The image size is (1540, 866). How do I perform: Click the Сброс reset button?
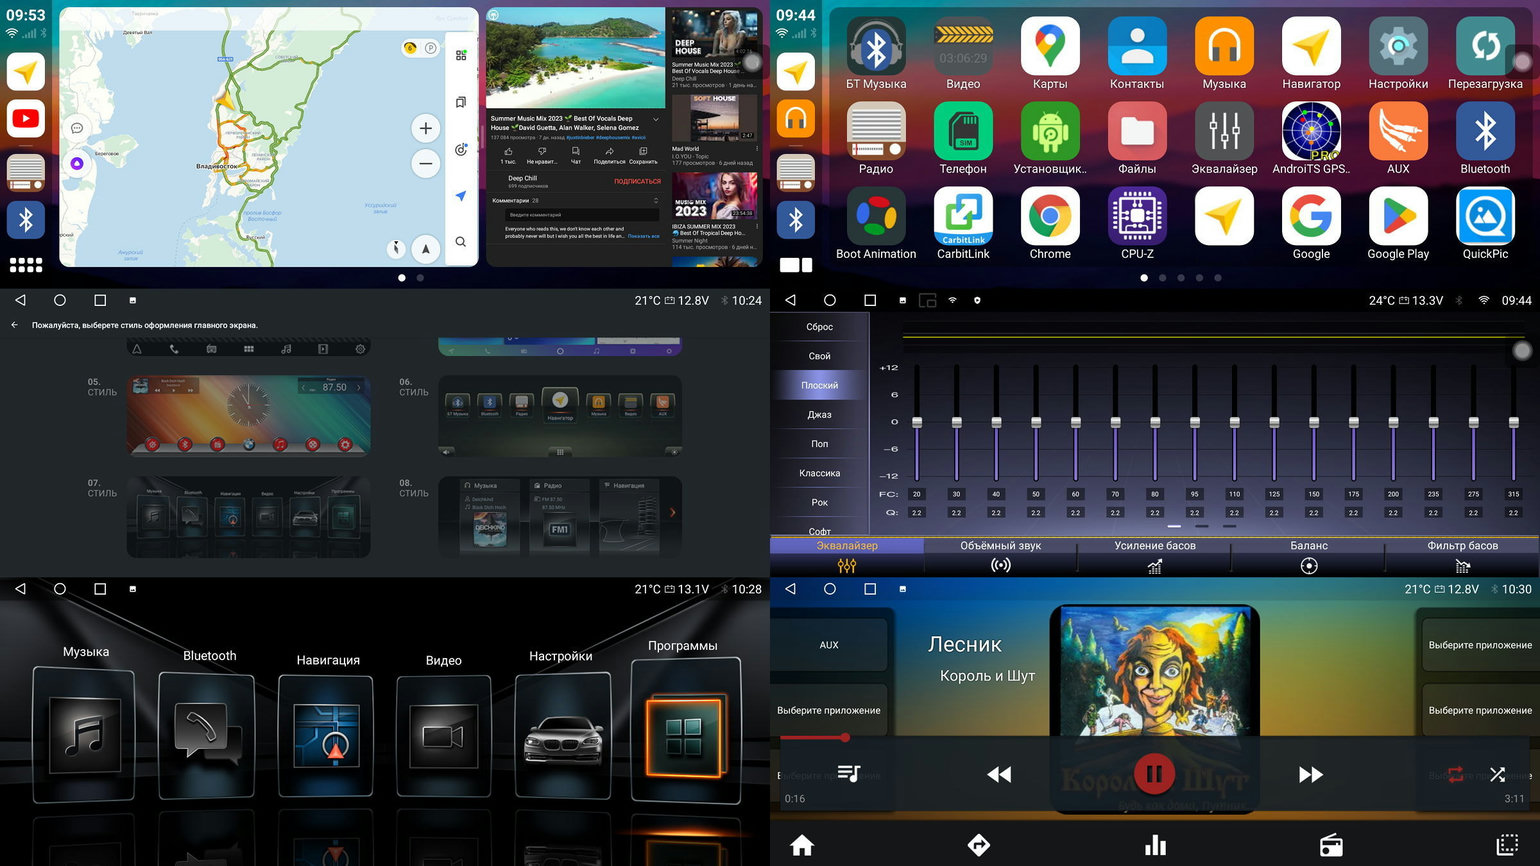pyautogui.click(x=819, y=327)
